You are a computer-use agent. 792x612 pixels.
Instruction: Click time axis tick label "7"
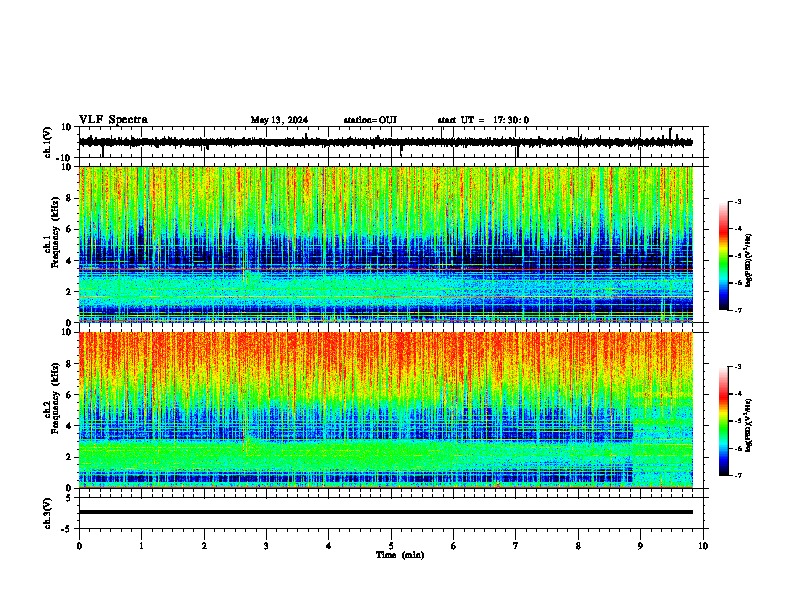516,546
